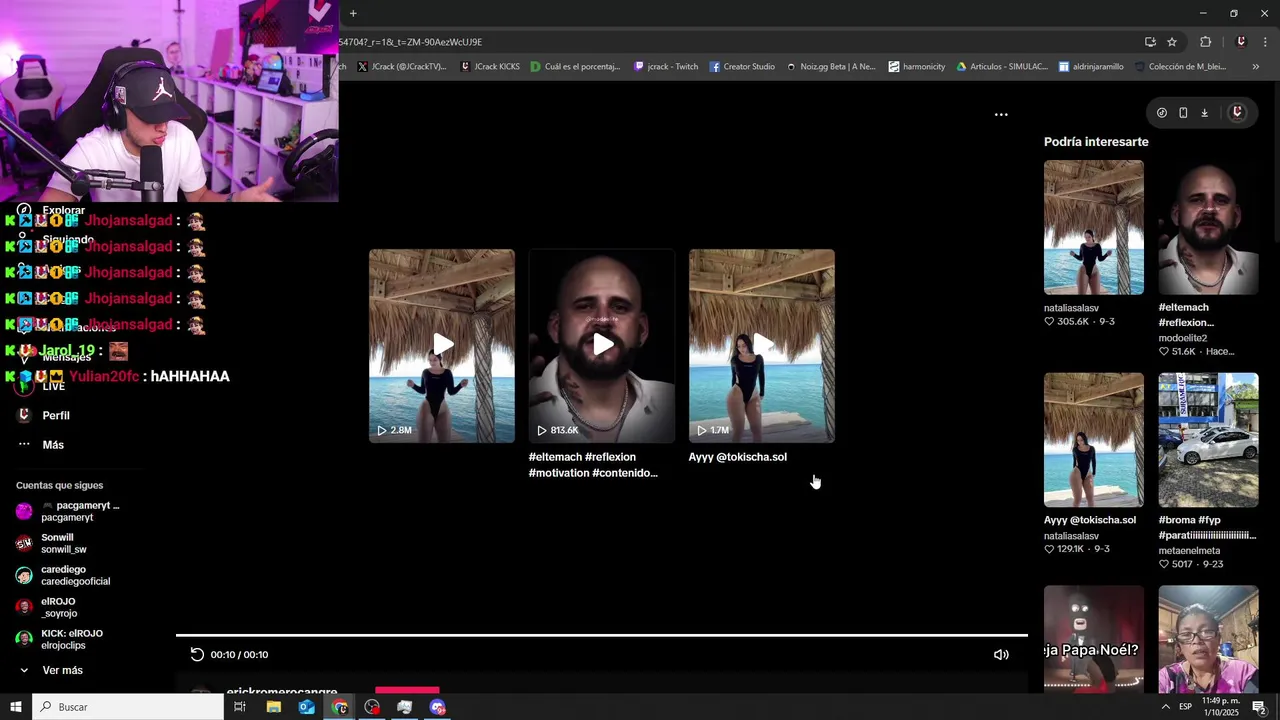This screenshot has width=1280, height=720.
Task: Open the harmonicity bookmark
Action: pyautogui.click(x=917, y=67)
